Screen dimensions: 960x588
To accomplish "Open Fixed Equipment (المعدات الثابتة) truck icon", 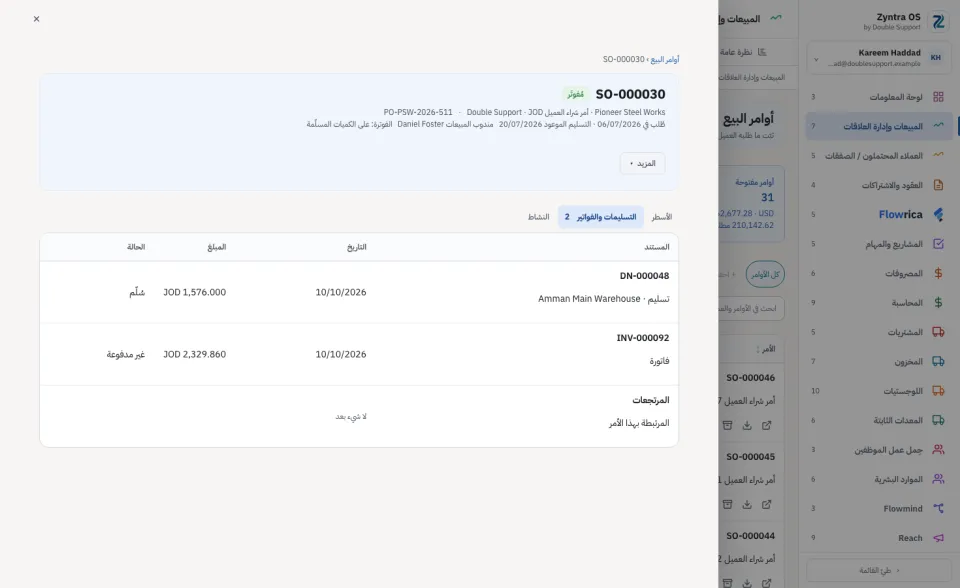I will click(938, 420).
